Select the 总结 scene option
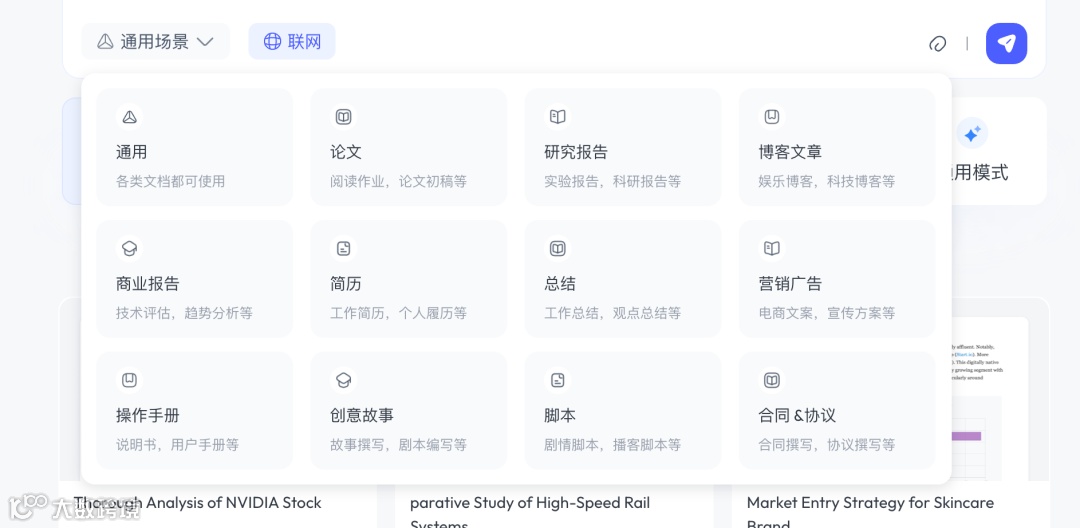Image resolution: width=1080 pixels, height=528 pixels. pos(623,279)
